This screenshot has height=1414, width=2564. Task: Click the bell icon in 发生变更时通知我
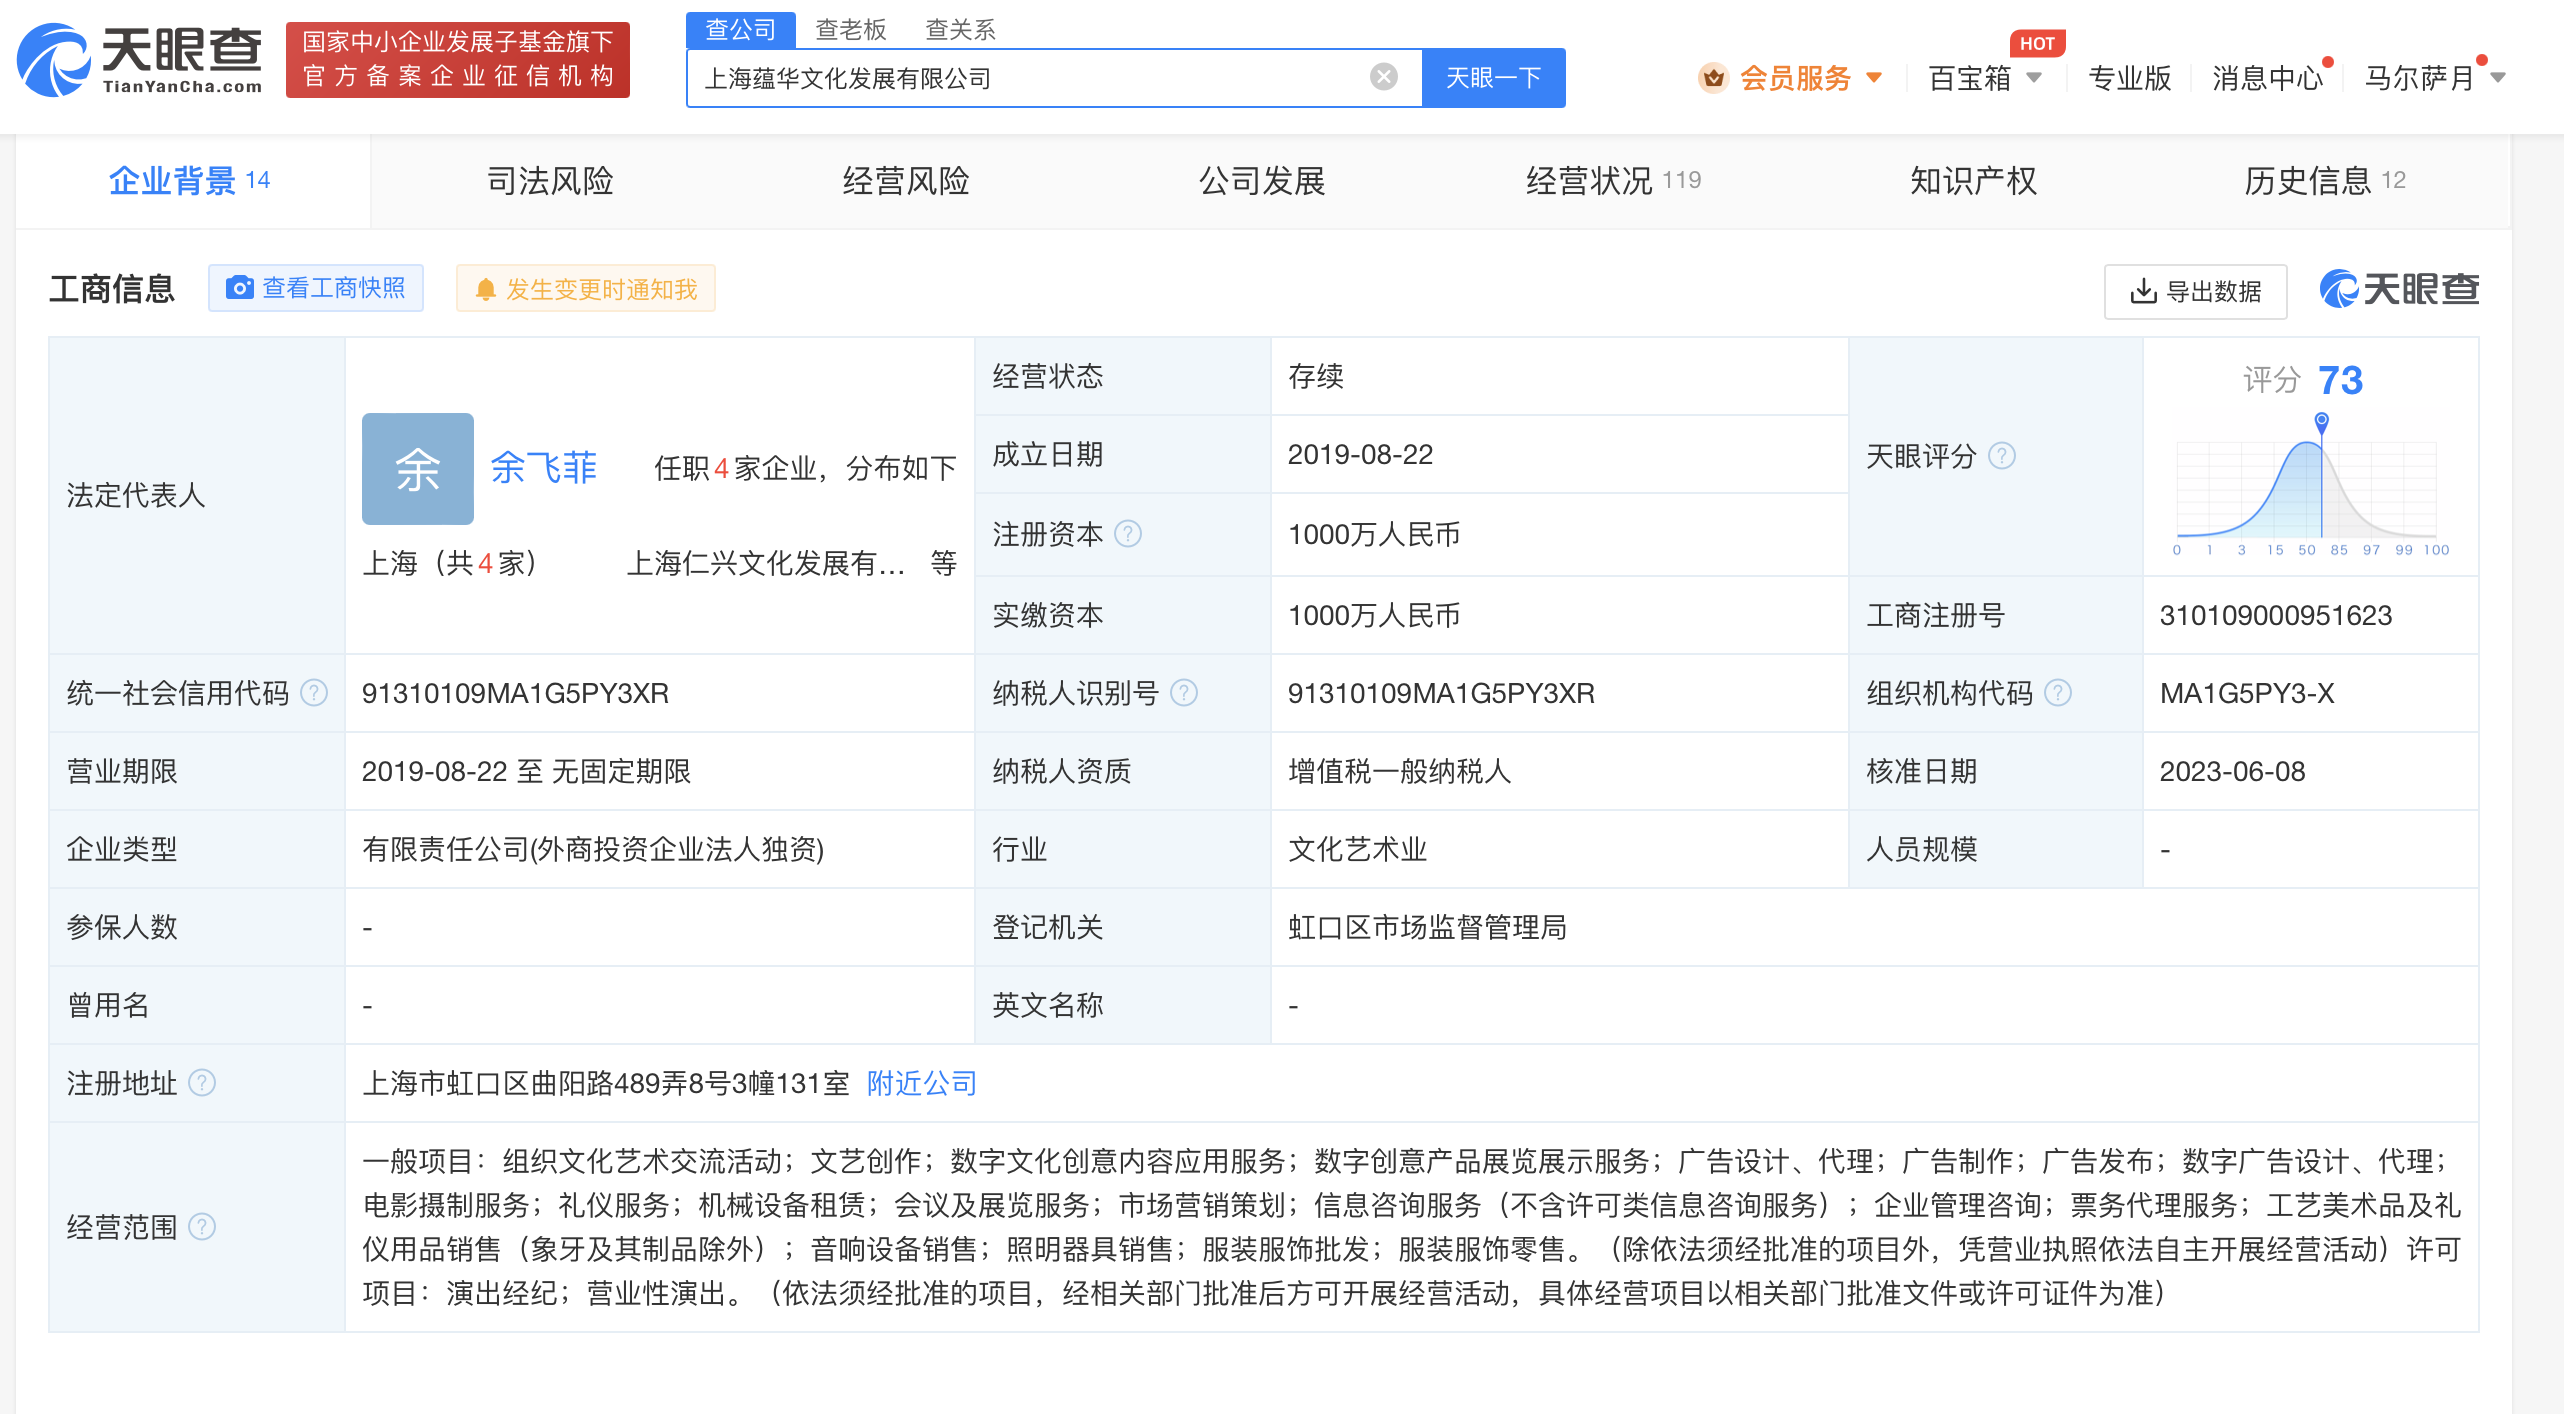click(485, 289)
